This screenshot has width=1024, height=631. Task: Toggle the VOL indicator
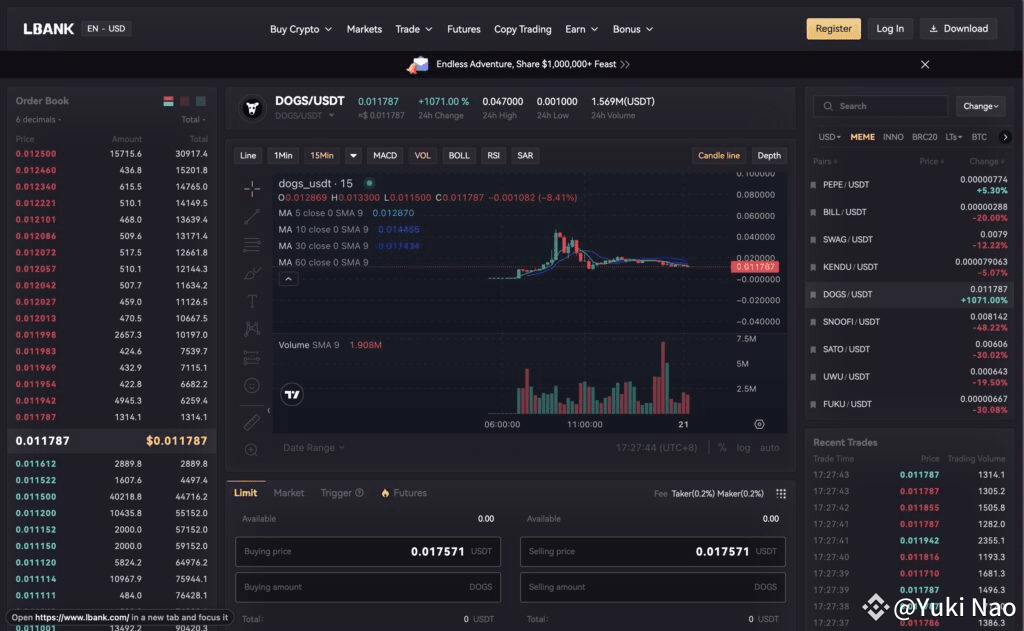point(423,155)
